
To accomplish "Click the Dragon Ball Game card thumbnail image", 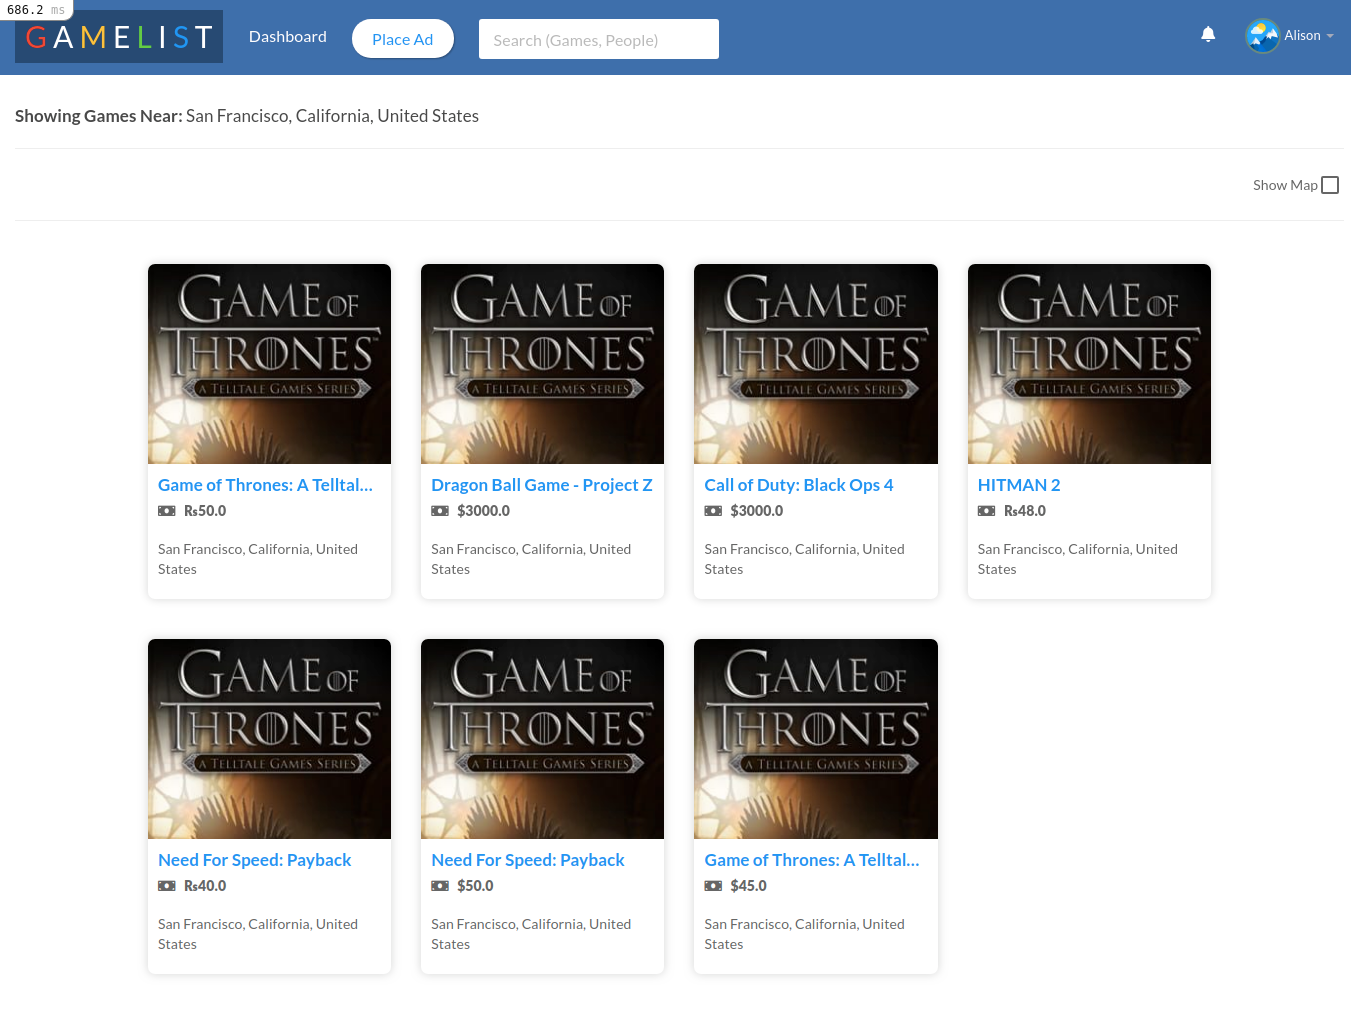I will [542, 364].
